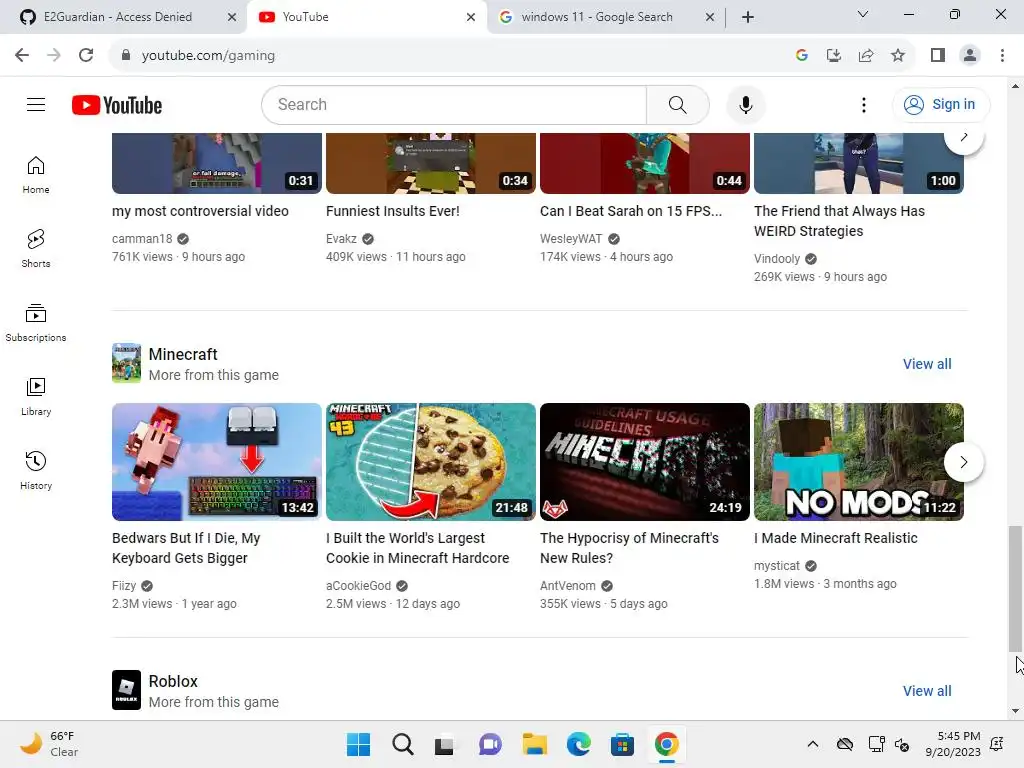Open the Roblox section title
Image resolution: width=1024 pixels, height=768 pixels.
[x=173, y=681]
